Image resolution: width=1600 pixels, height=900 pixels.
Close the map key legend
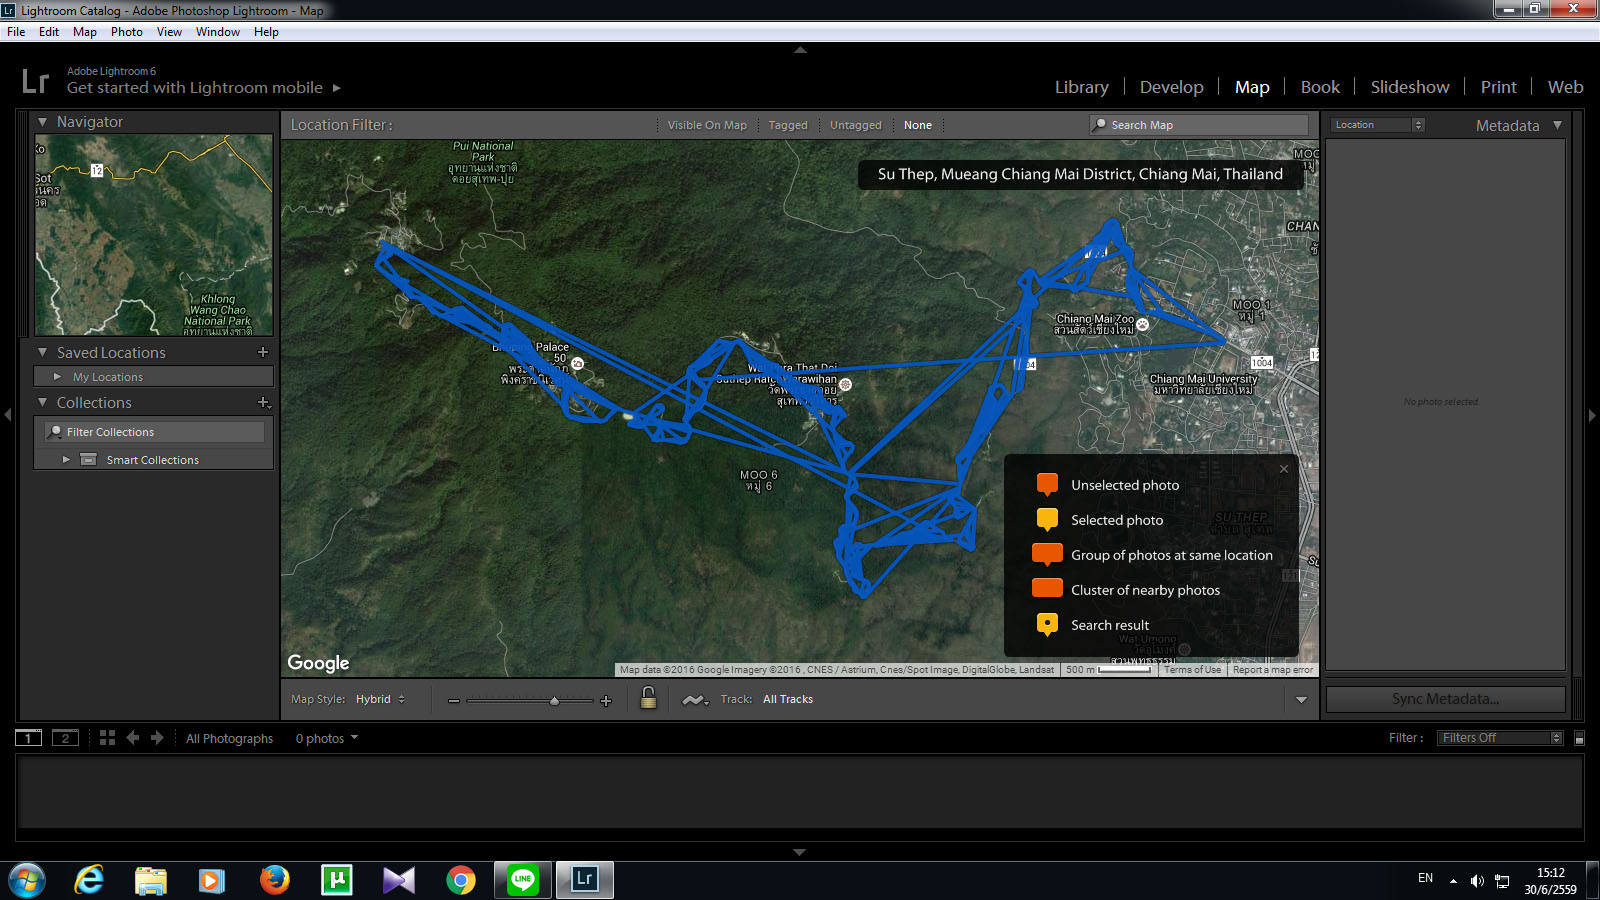1284,469
